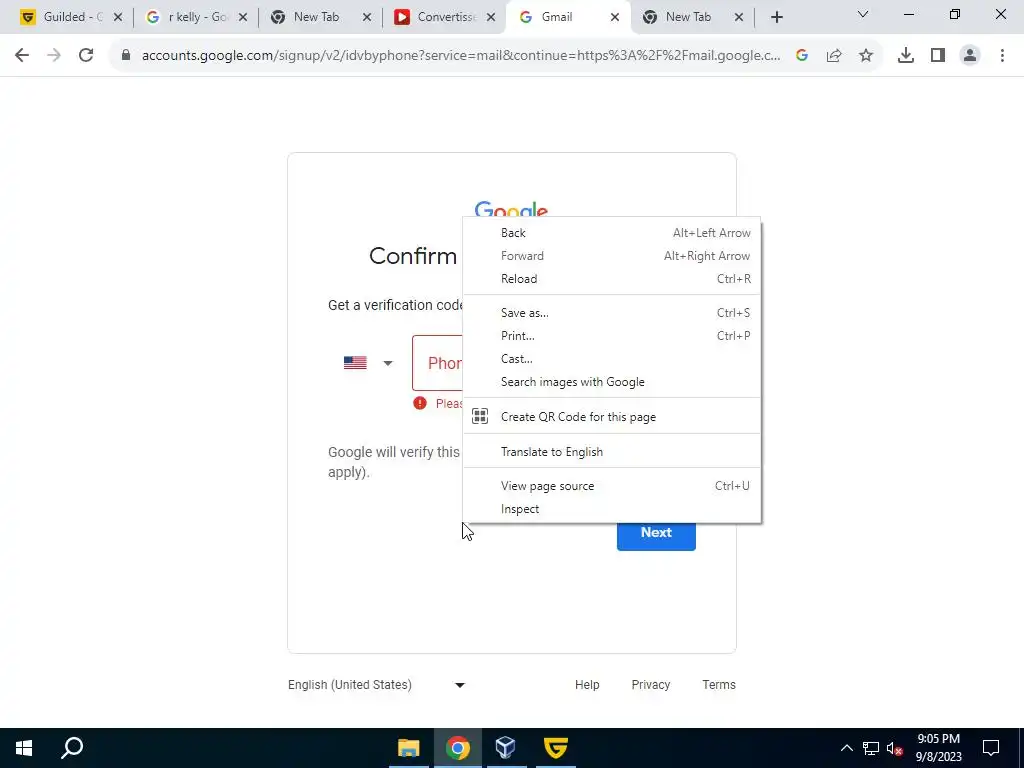Open the Chrome profile avatar icon
This screenshot has height=768, width=1024.
tap(970, 56)
